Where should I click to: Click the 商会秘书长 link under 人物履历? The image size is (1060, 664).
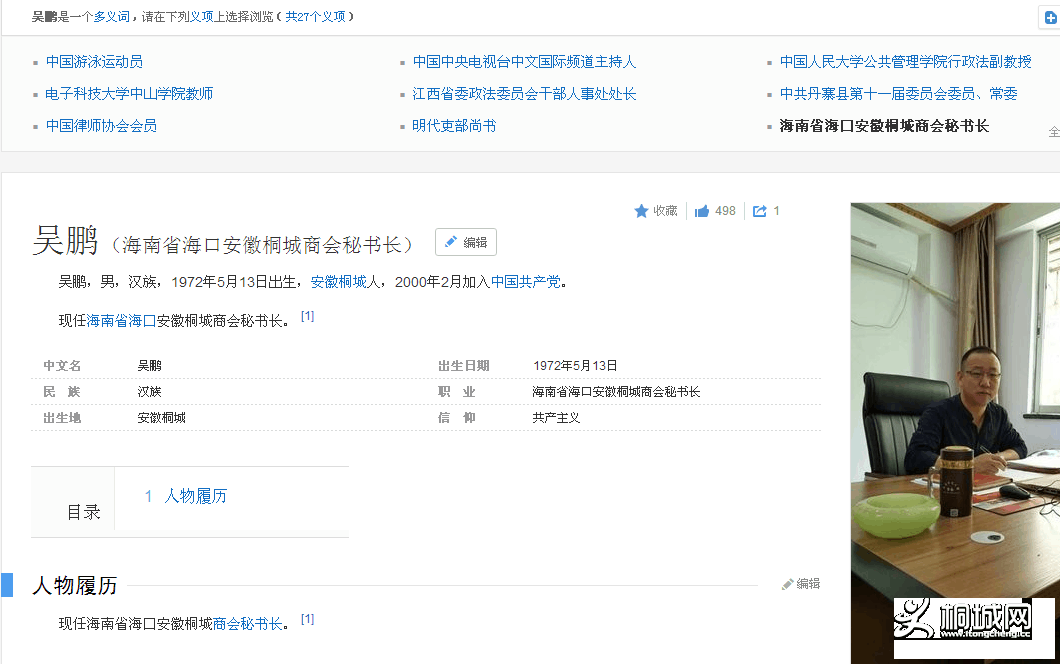tap(247, 624)
